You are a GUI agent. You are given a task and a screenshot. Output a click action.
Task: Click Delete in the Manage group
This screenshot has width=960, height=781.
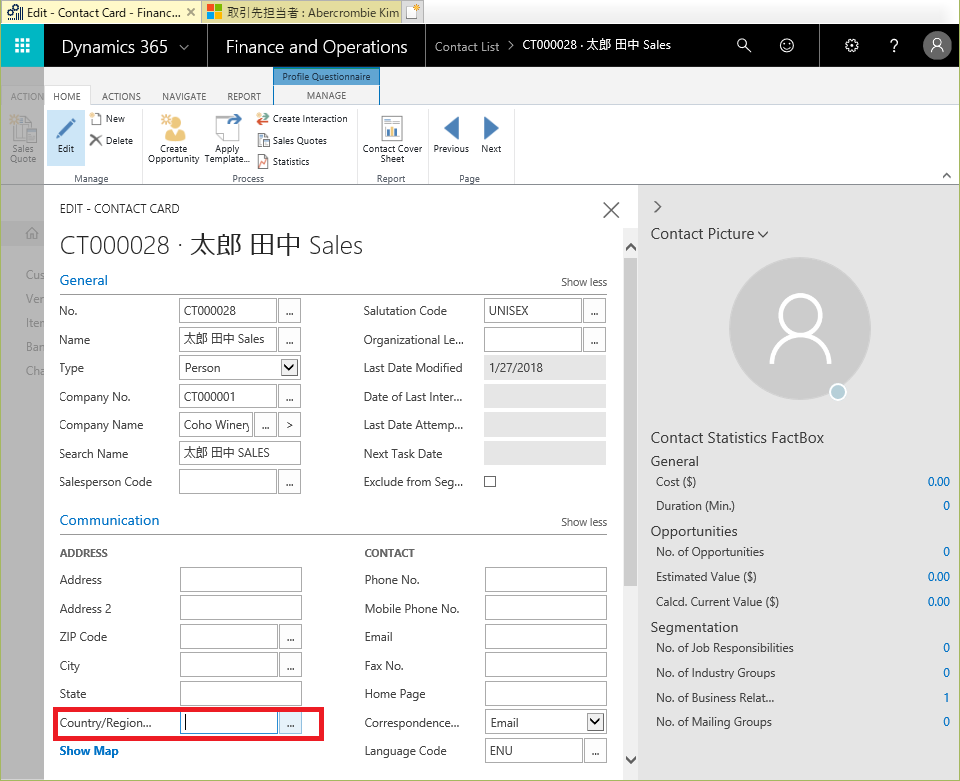tap(111, 140)
